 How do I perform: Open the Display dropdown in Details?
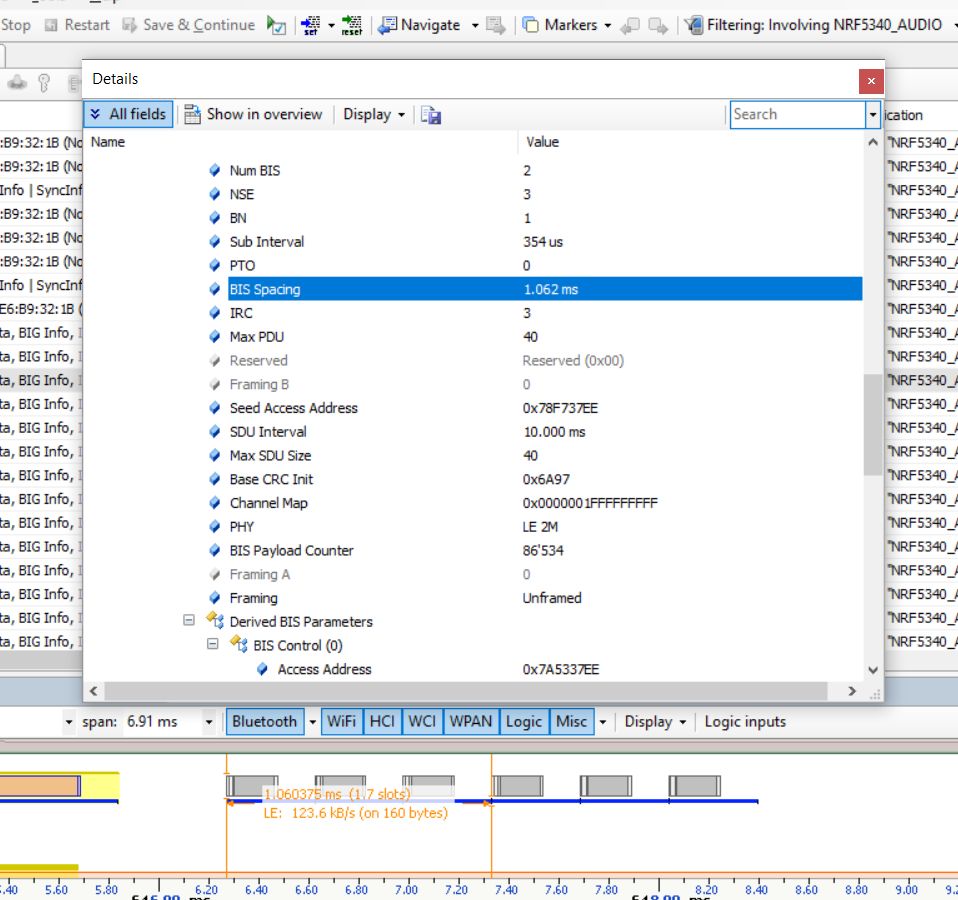(374, 114)
